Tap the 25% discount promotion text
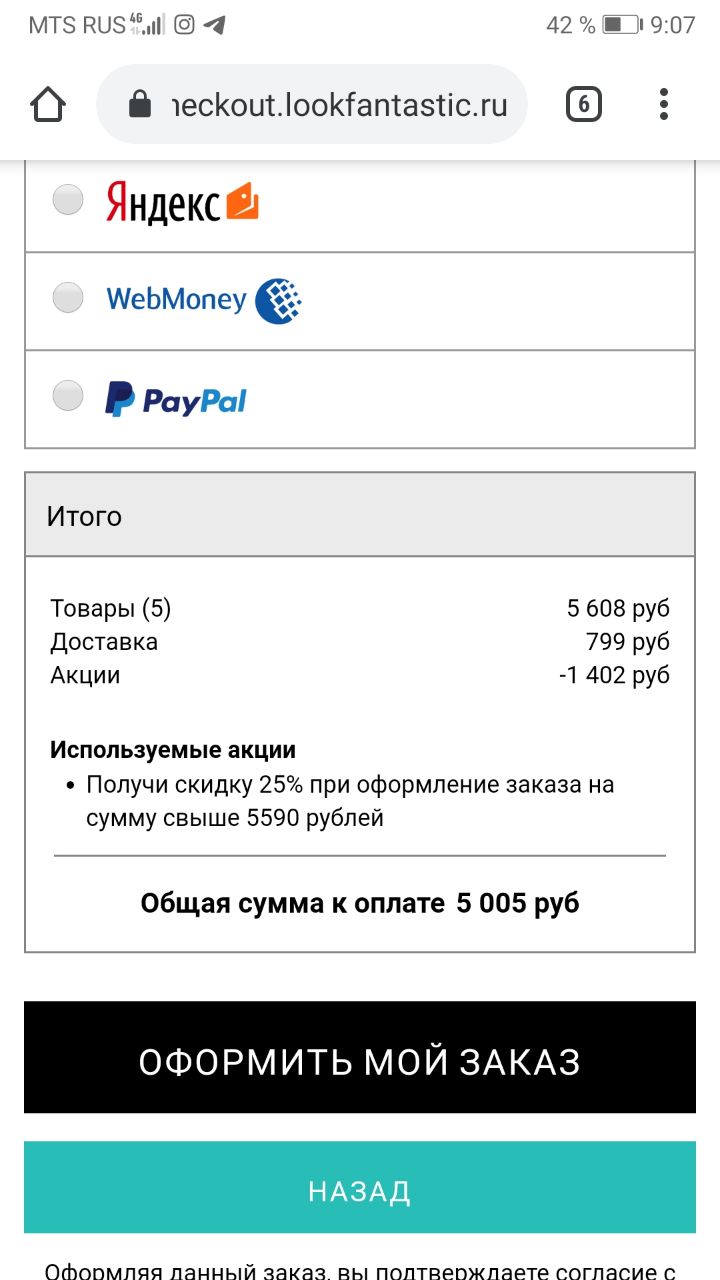 [350, 801]
